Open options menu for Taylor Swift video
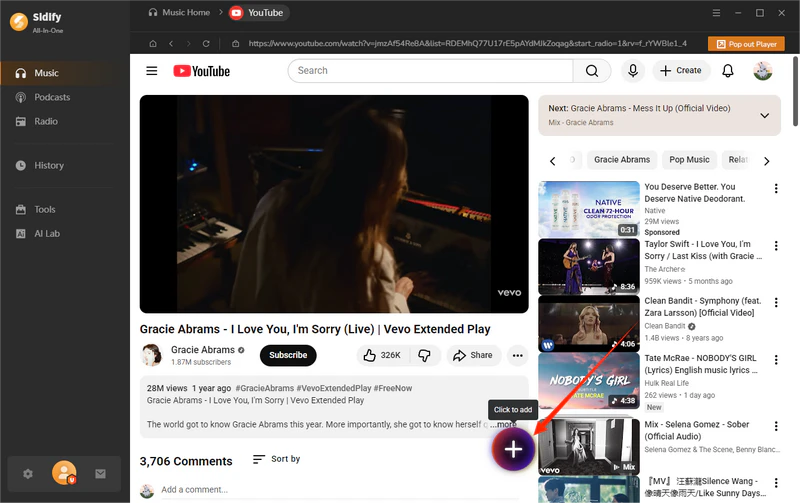This screenshot has height=503, width=800. click(x=776, y=246)
